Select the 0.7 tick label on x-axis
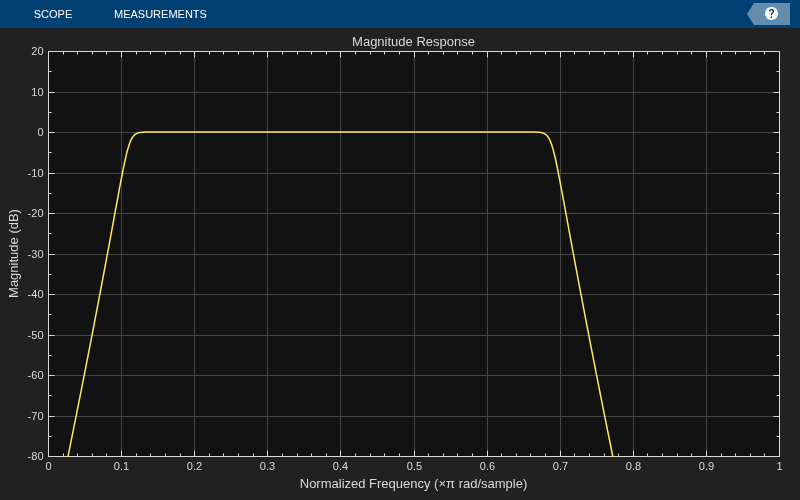 tap(560, 466)
